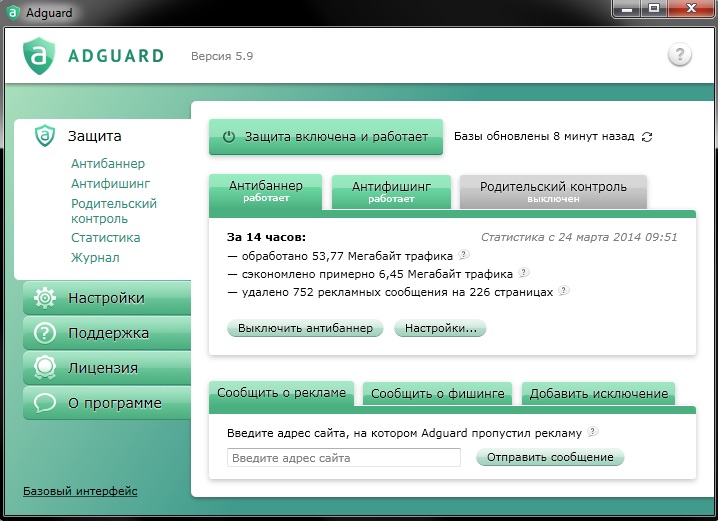The image size is (718, 521).
Task: Click the Версия 5.9 text
Action: (x=222, y=56)
